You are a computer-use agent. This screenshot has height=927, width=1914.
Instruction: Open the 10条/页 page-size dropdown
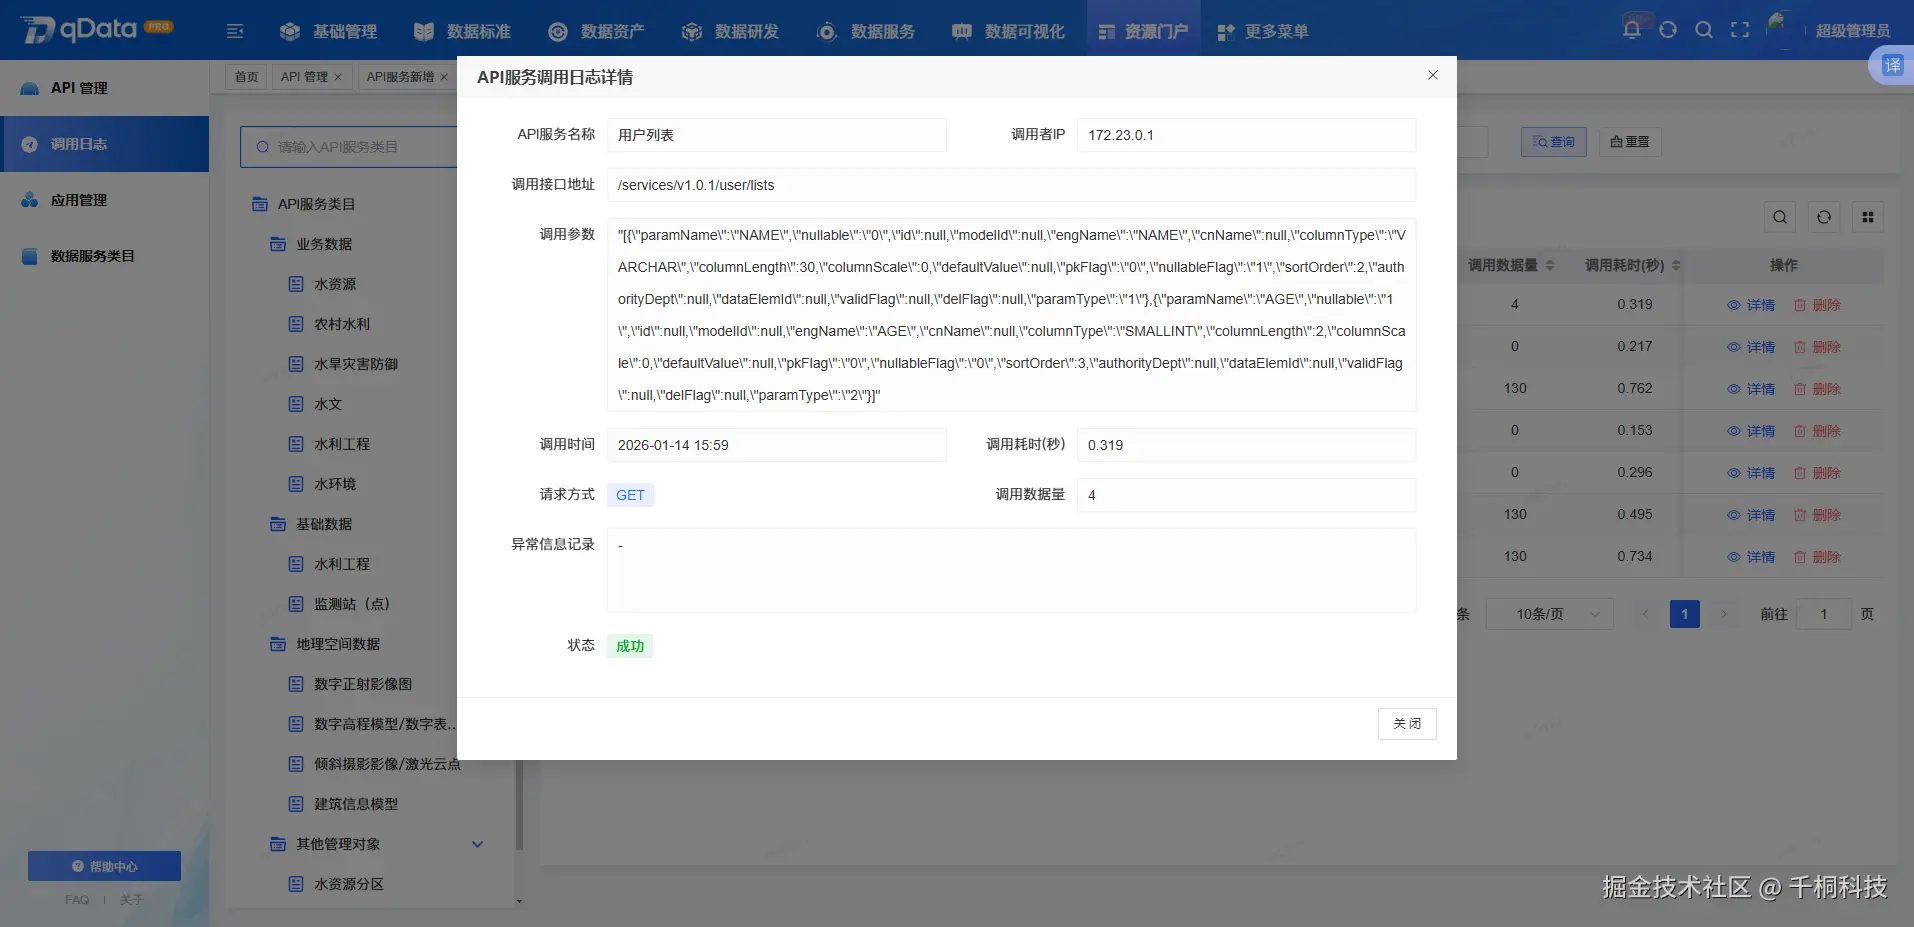[x=1548, y=613]
